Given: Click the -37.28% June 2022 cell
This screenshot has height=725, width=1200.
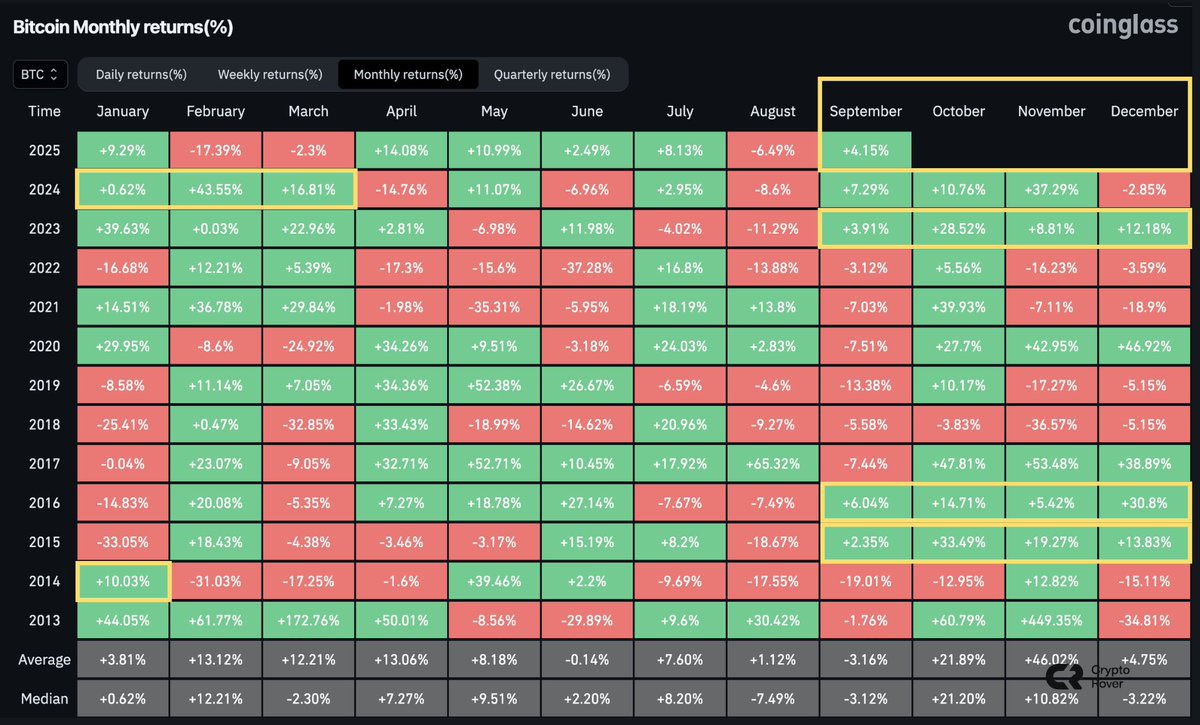Looking at the screenshot, I should pyautogui.click(x=586, y=267).
